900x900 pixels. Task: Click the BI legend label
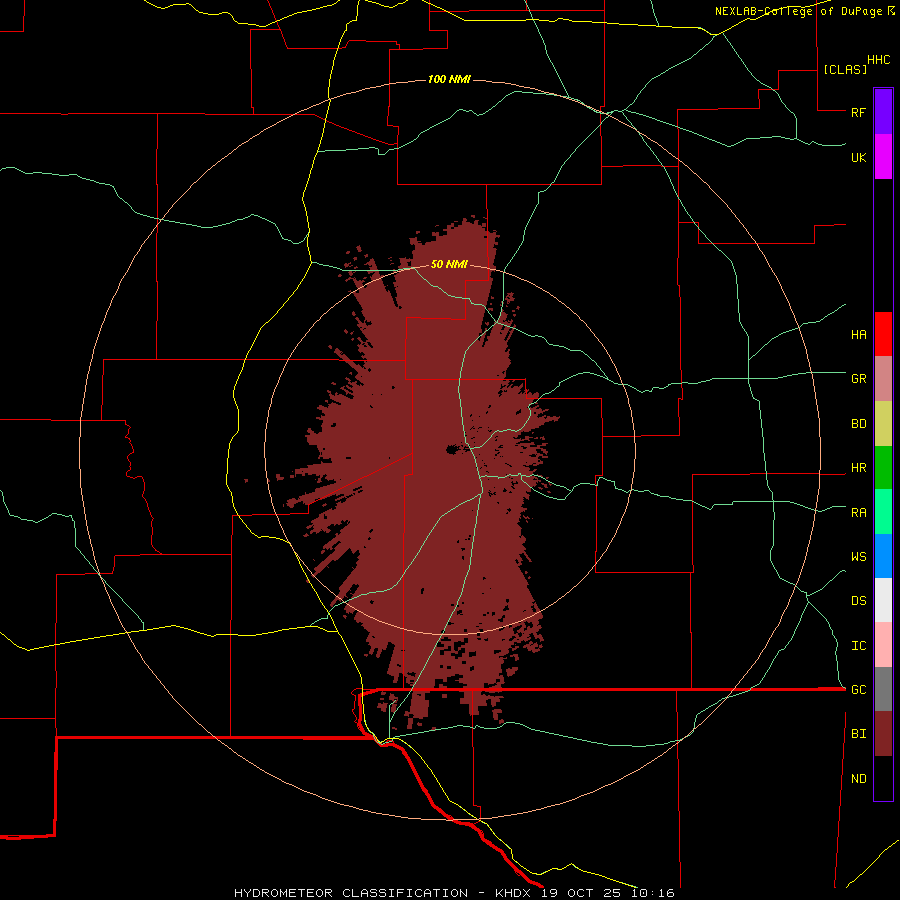(x=858, y=734)
